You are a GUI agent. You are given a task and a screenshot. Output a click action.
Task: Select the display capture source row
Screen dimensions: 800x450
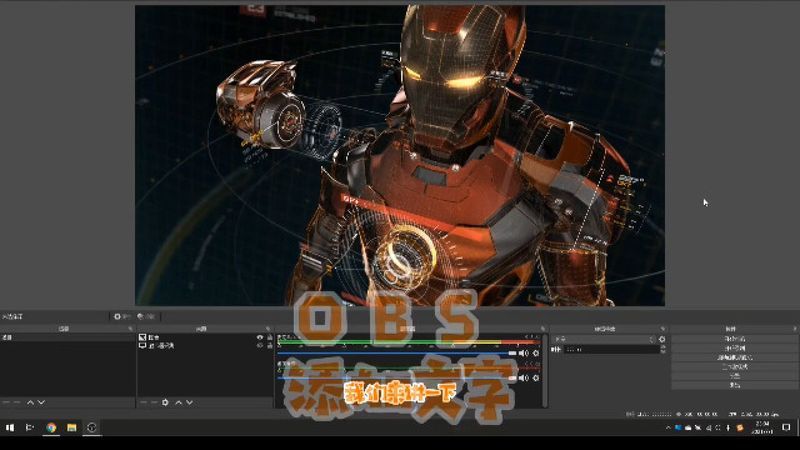point(205,345)
